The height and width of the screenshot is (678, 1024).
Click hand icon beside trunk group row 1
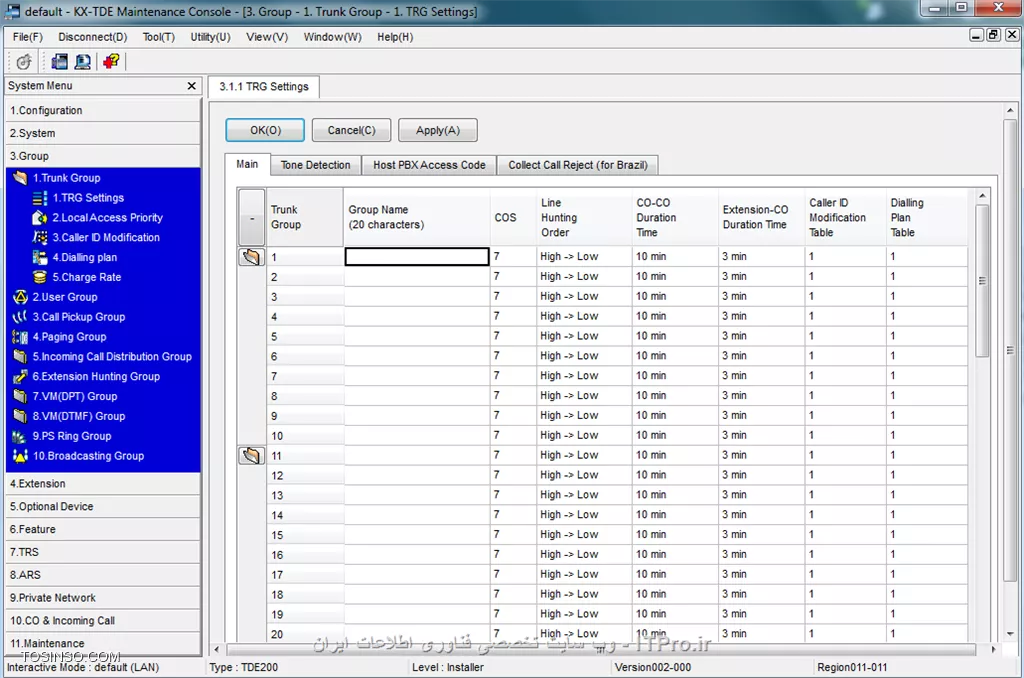(251, 257)
